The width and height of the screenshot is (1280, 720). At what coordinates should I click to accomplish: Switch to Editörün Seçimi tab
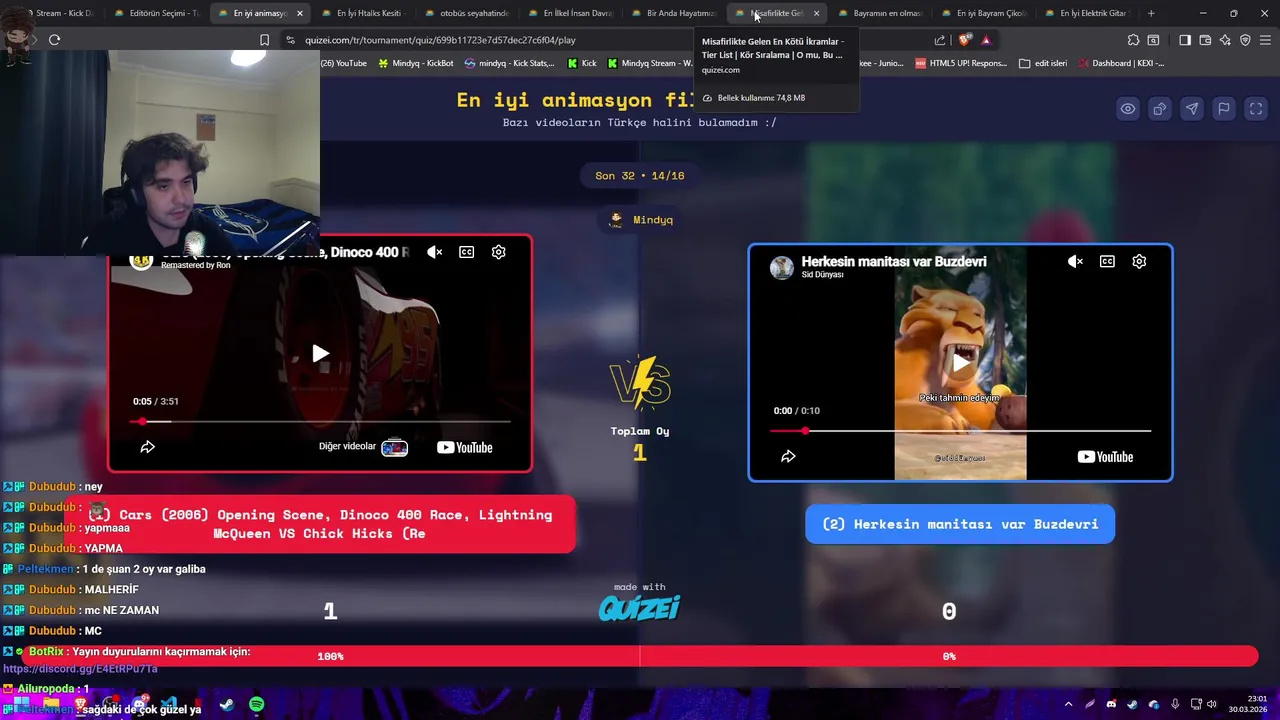(x=156, y=13)
